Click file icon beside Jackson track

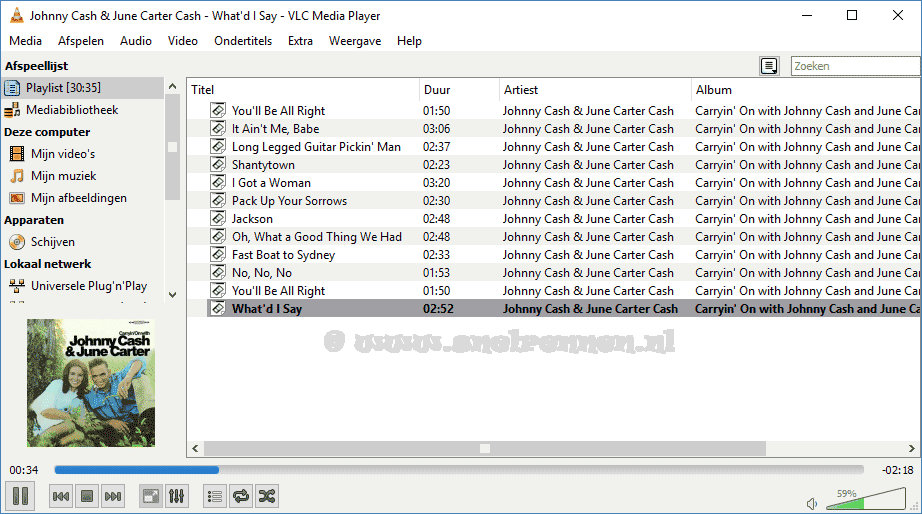click(x=218, y=218)
